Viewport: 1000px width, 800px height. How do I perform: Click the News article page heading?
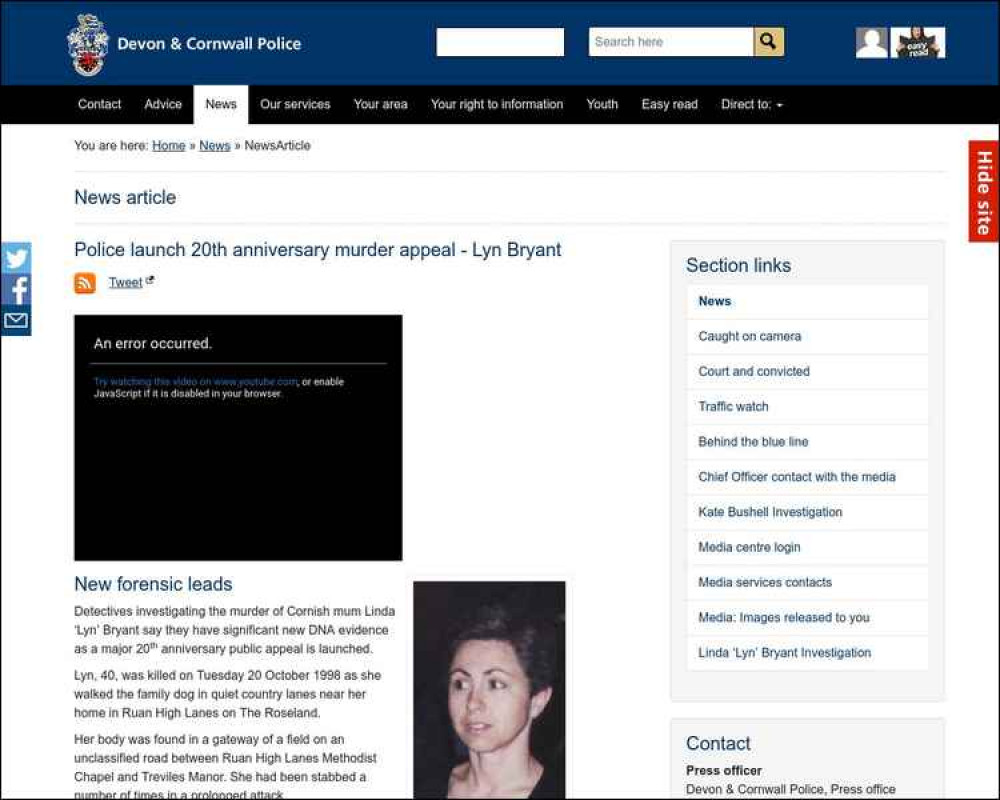[125, 197]
